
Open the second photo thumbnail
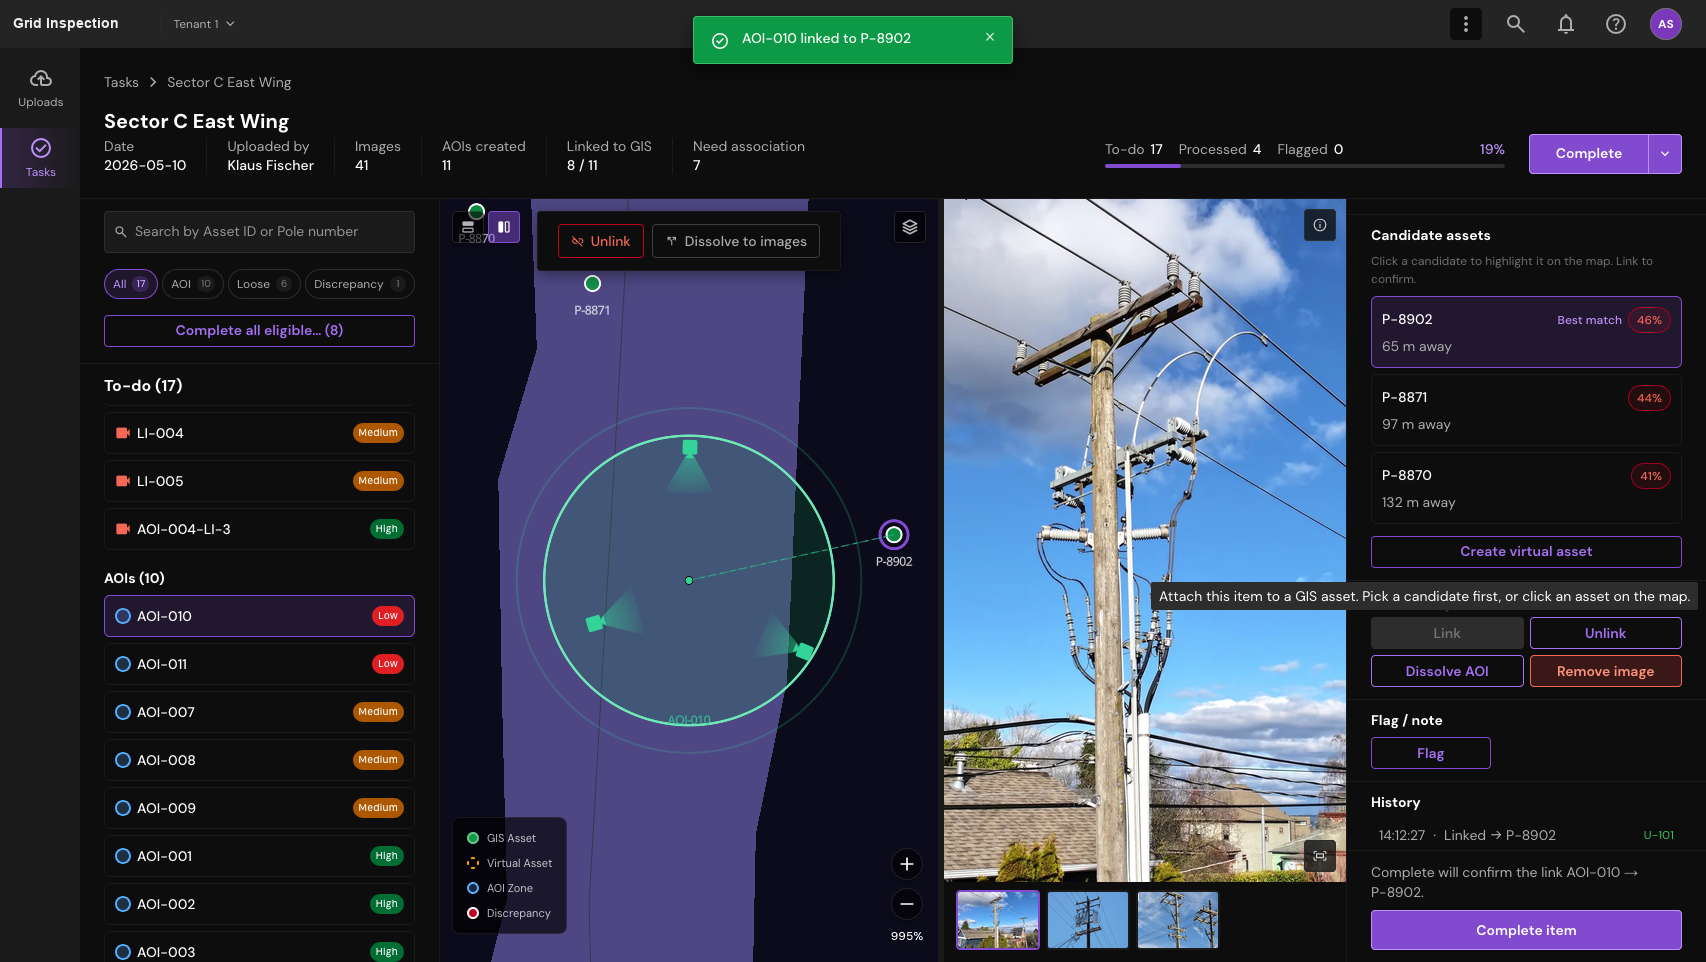[1088, 920]
